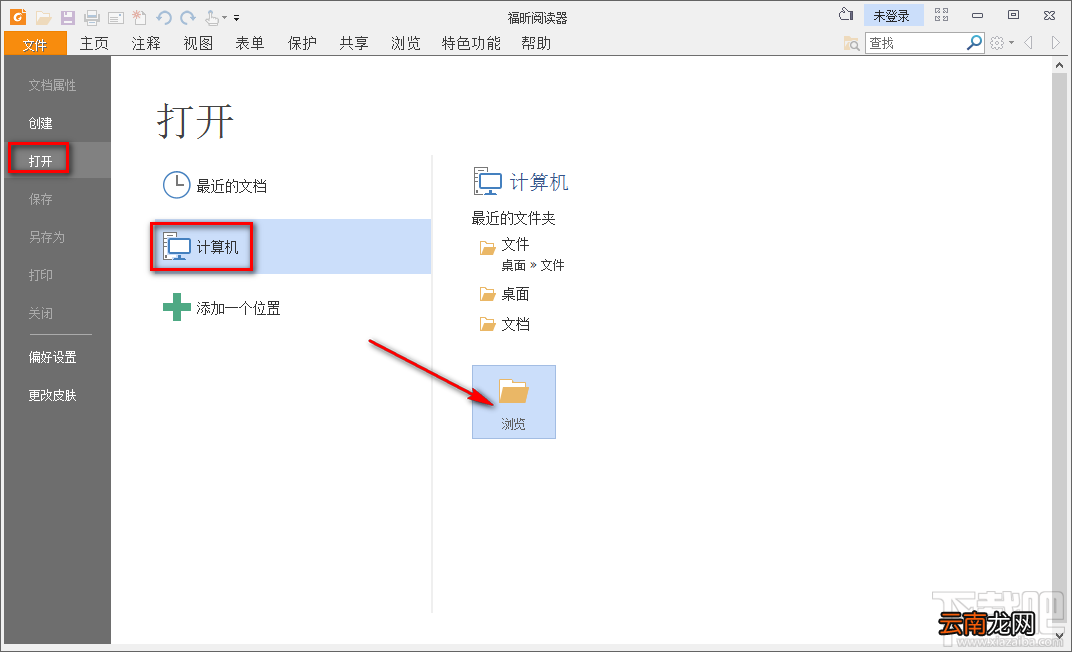Select 打印 in the file sidebar

tap(57, 275)
